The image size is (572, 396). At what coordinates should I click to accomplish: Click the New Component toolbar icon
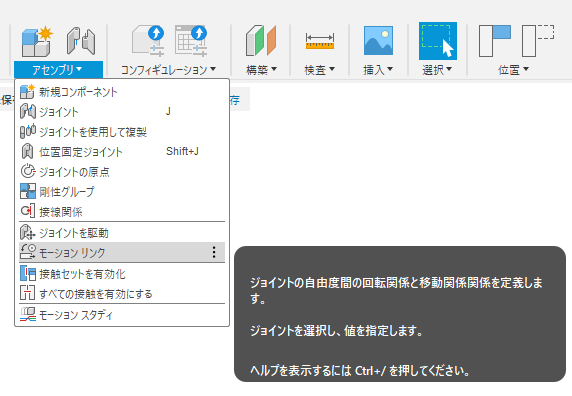(x=37, y=41)
